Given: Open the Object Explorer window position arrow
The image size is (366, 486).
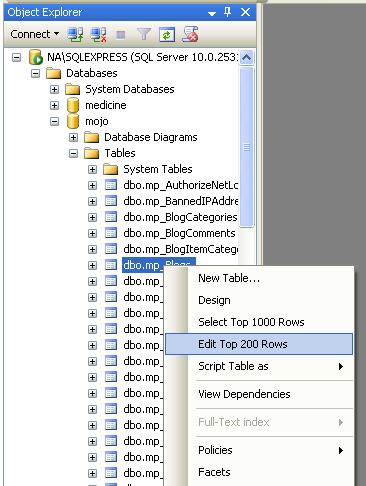Looking at the screenshot, I should coord(212,13).
